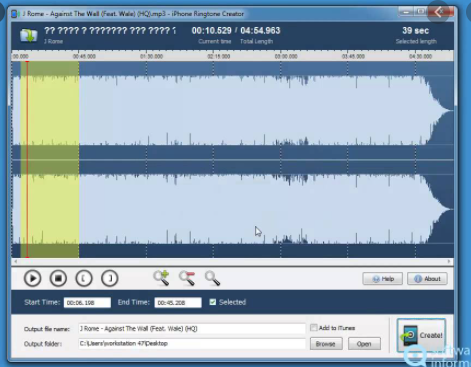Browse for an output folder

tap(326, 344)
